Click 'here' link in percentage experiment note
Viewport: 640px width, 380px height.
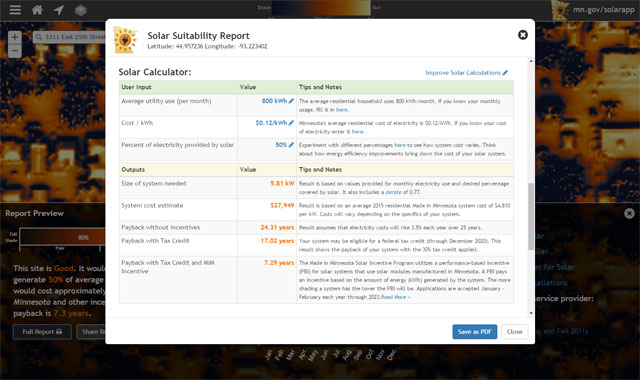[400, 145]
